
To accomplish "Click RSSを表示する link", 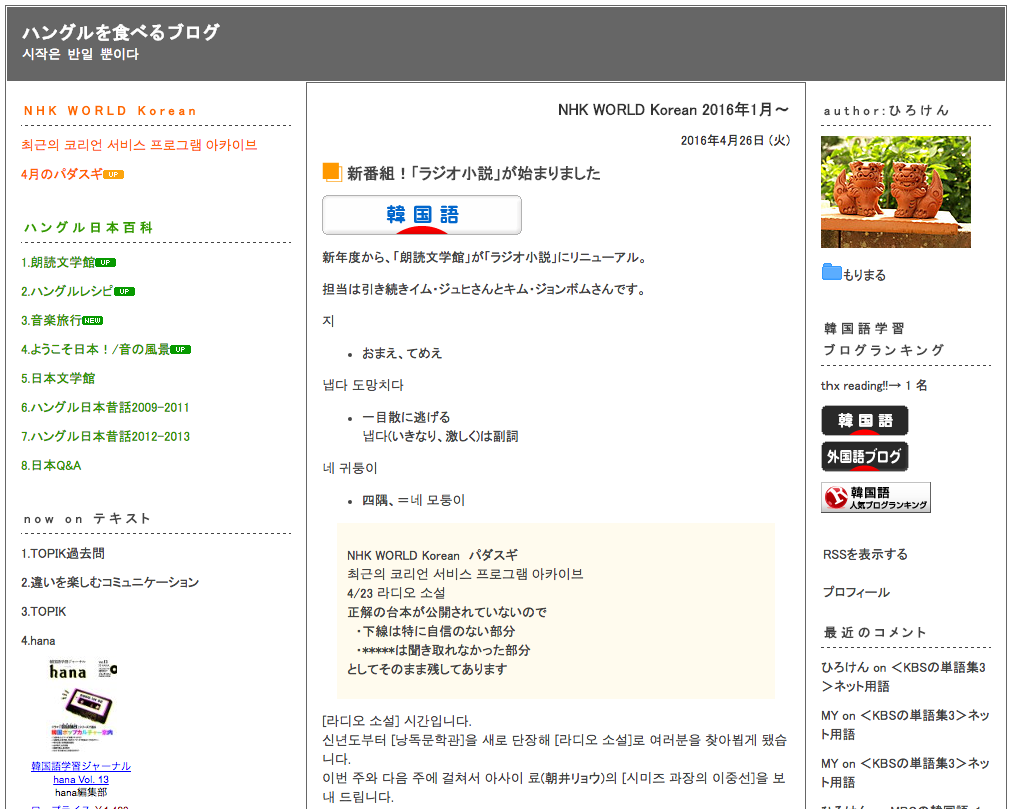I will click(x=865, y=554).
